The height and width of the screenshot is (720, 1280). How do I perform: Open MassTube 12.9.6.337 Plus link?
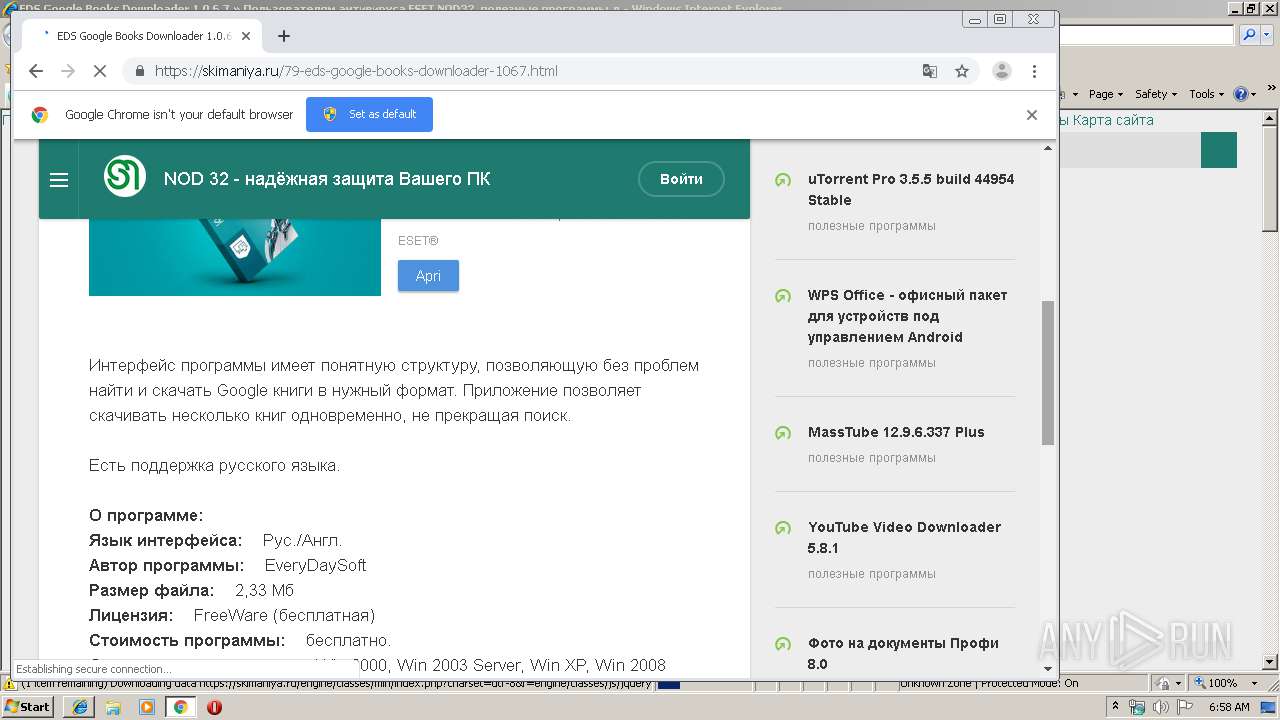click(x=896, y=432)
